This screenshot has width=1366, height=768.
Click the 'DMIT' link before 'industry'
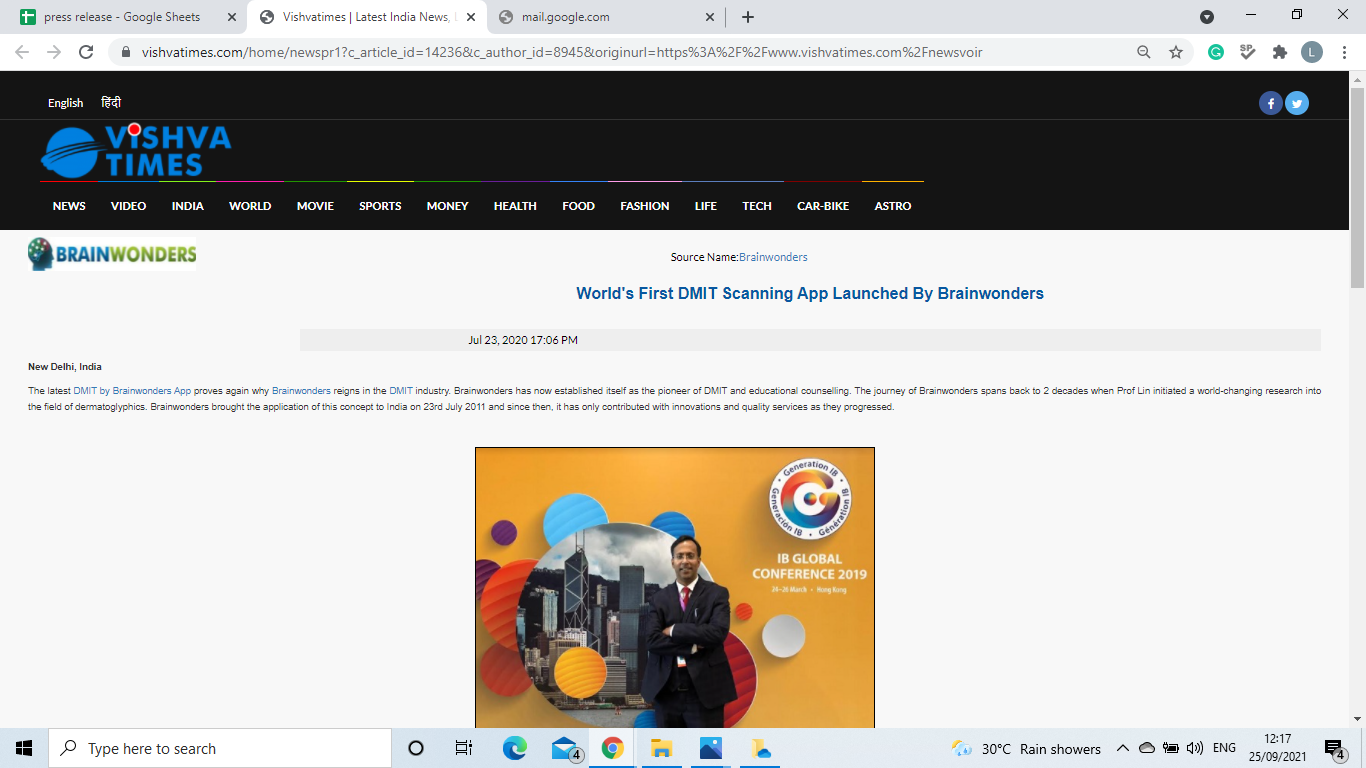(401, 391)
